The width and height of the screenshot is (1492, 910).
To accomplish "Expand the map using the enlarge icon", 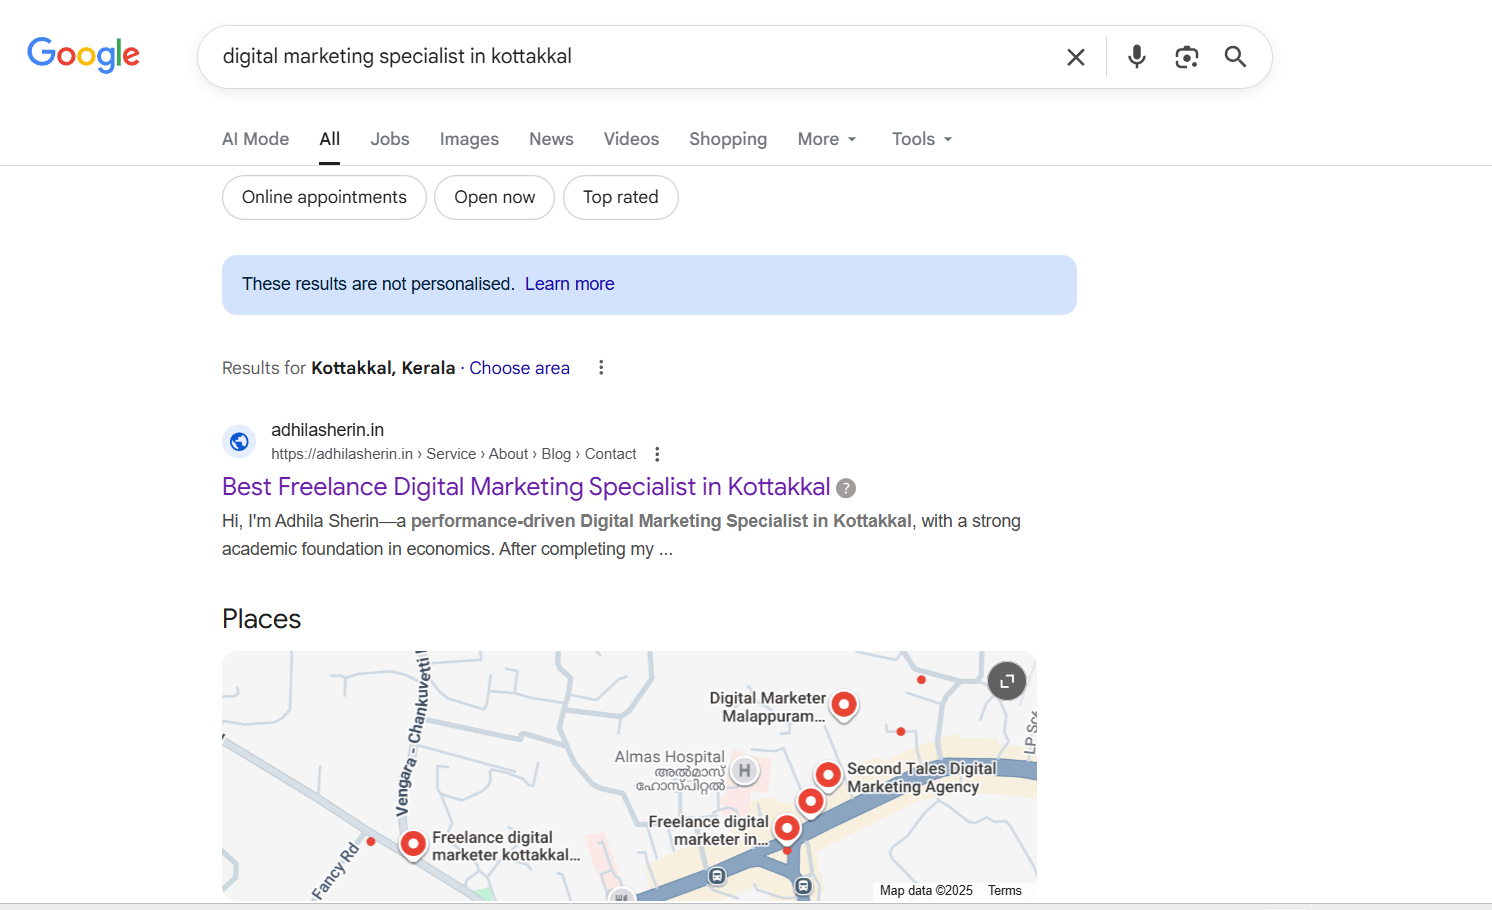I will (x=1006, y=680).
